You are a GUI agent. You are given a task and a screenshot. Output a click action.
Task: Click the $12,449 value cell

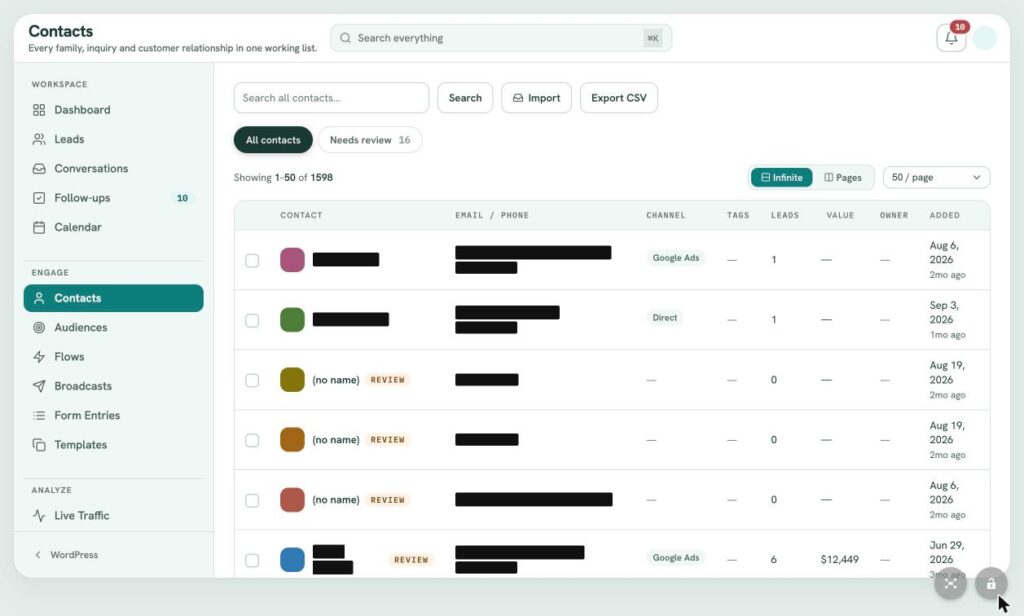(x=839, y=559)
